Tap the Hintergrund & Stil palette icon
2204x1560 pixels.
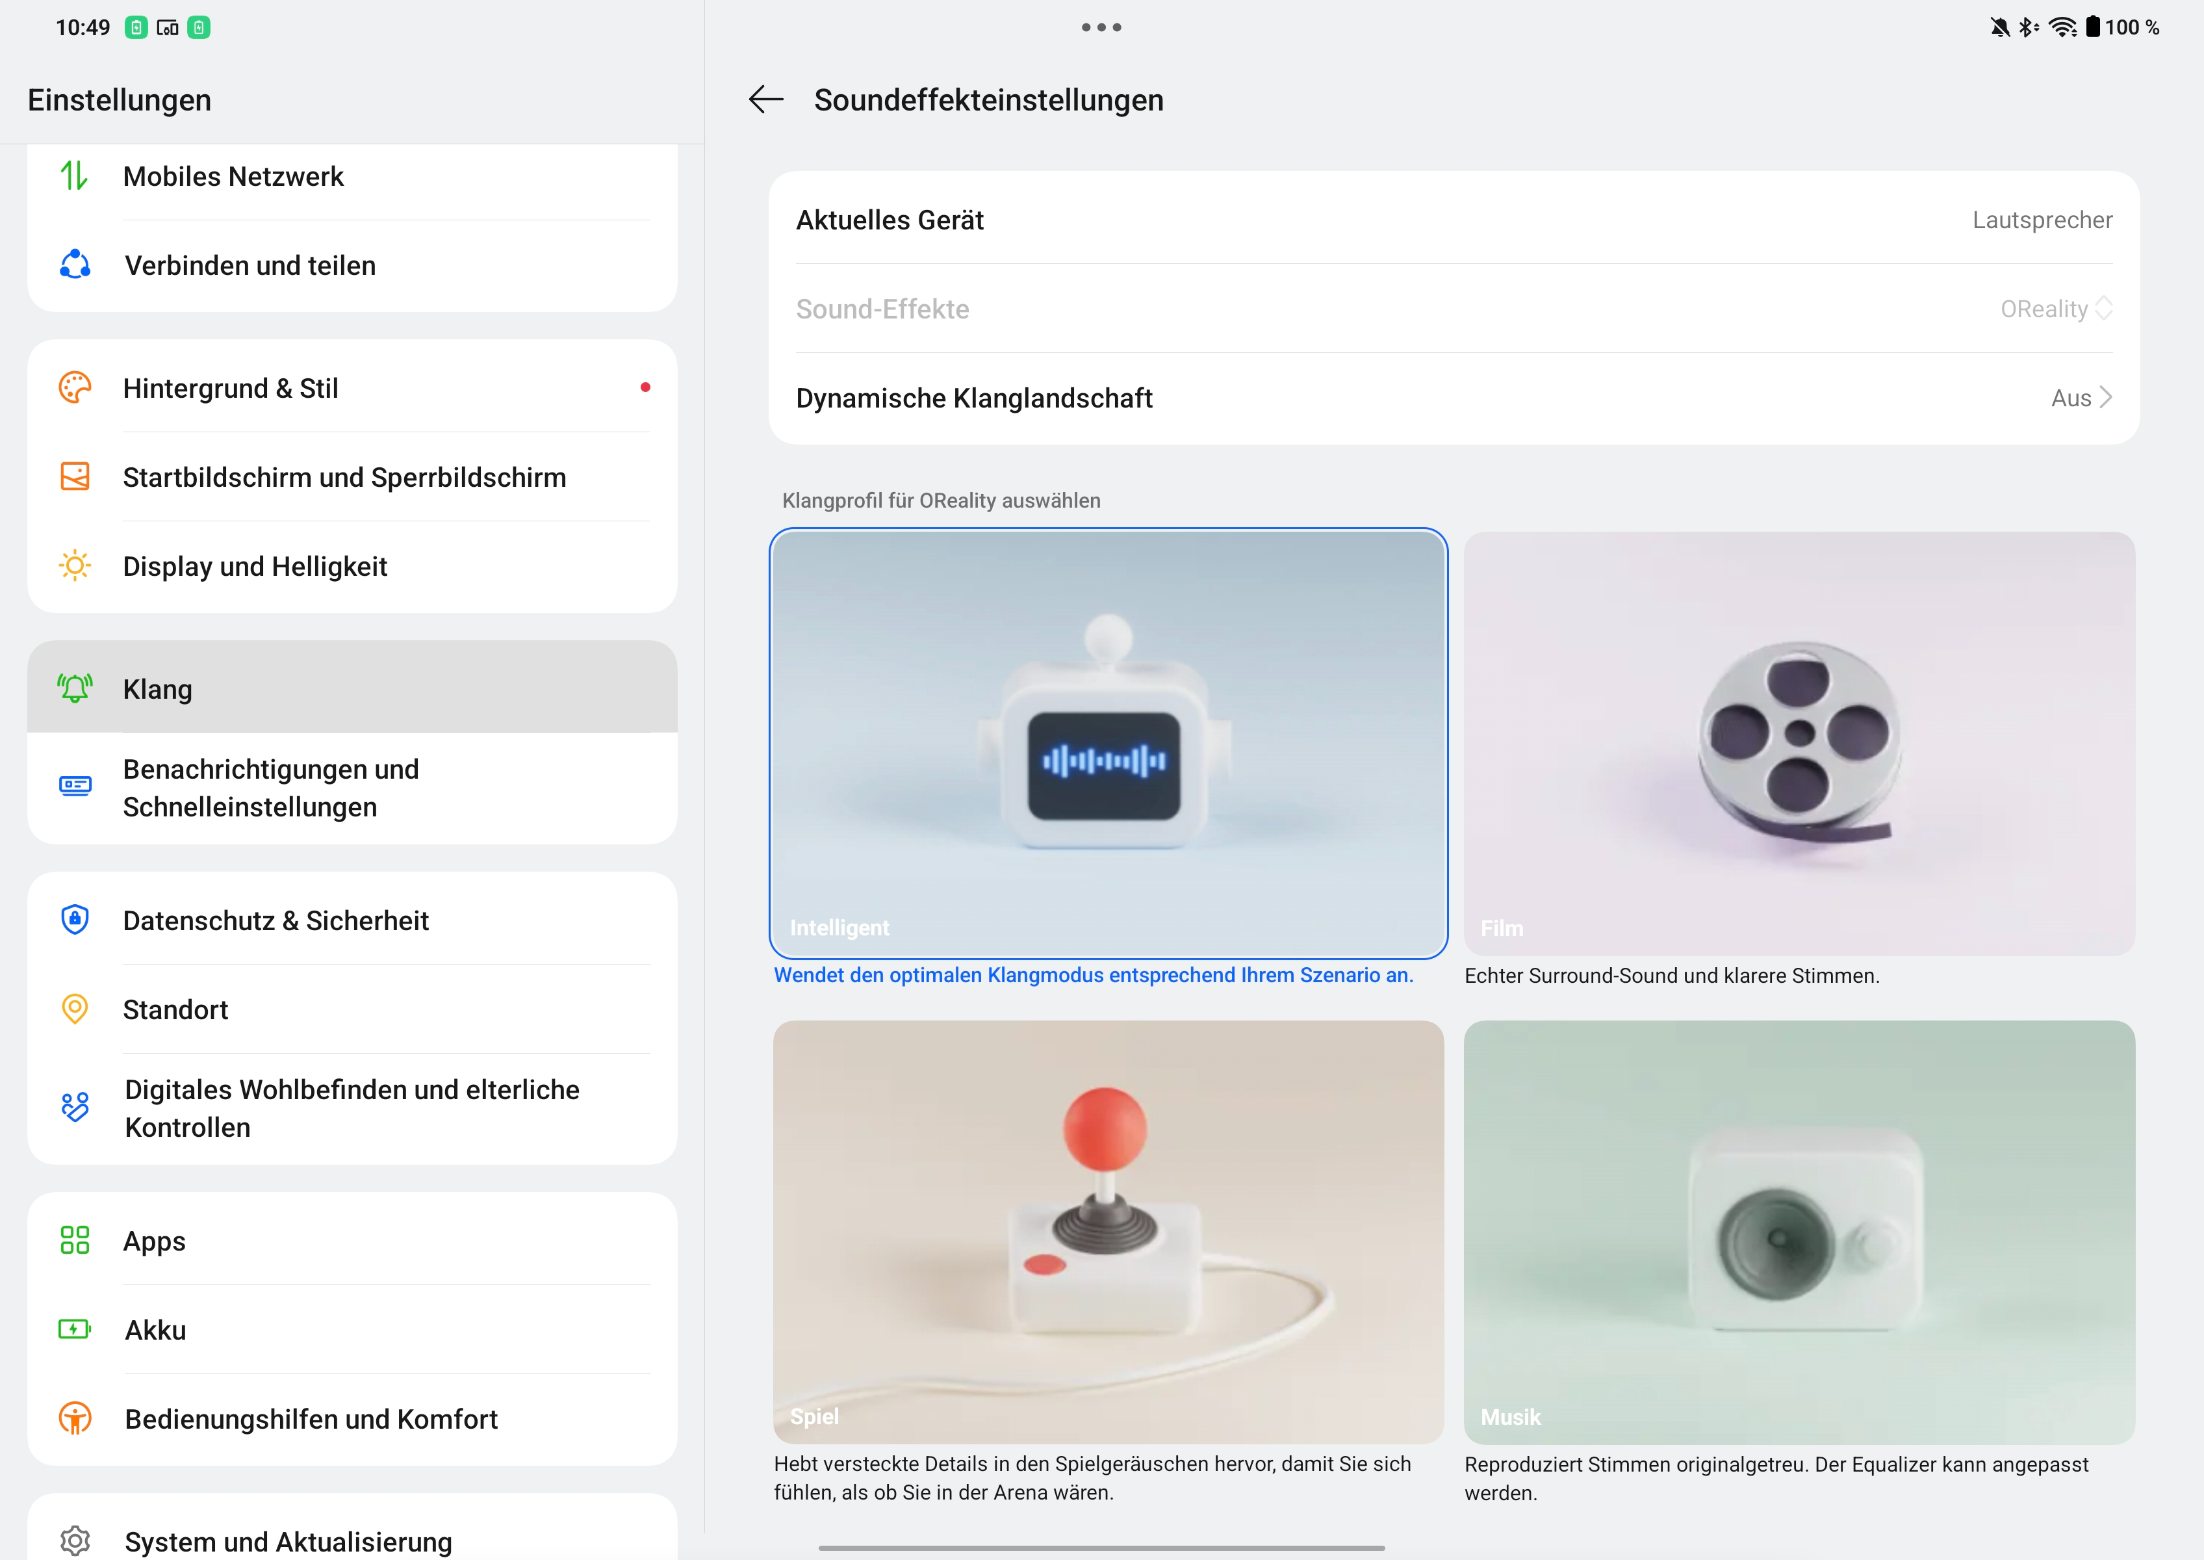coord(75,388)
